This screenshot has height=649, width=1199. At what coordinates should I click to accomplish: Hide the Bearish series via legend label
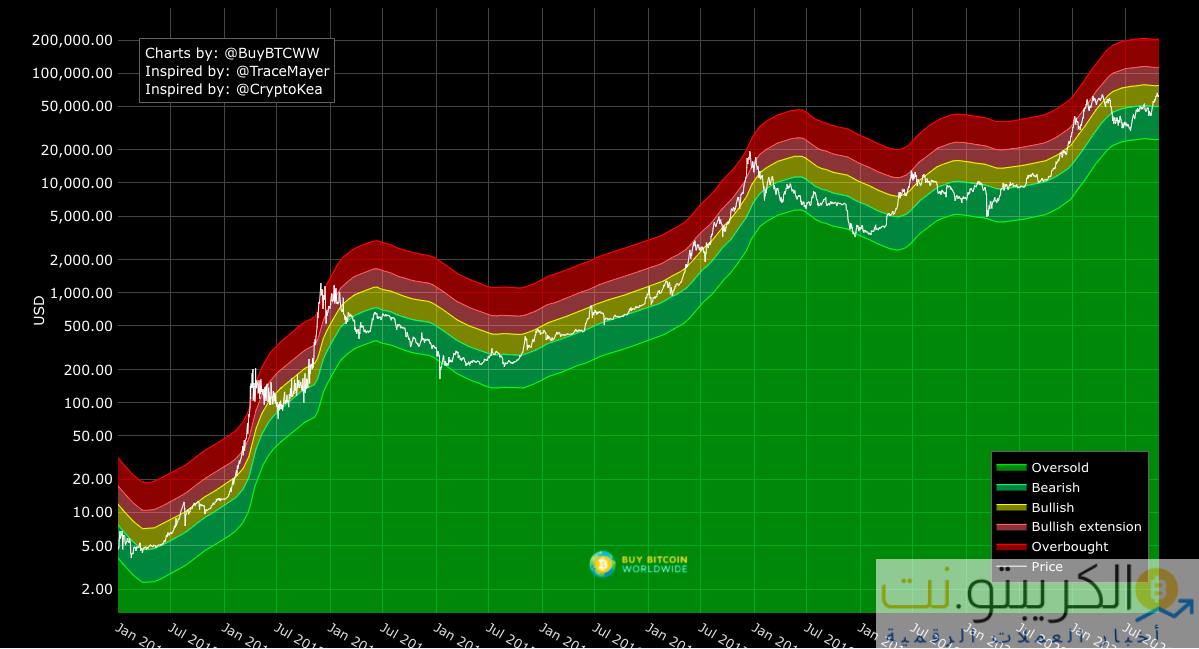(x=1055, y=488)
